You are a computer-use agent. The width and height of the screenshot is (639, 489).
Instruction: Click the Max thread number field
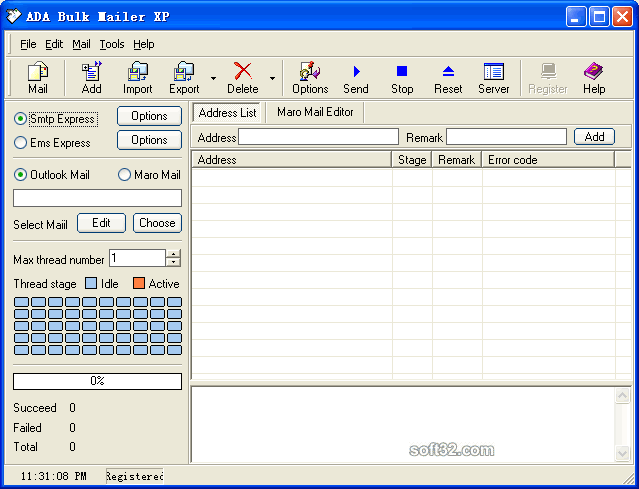click(x=137, y=258)
